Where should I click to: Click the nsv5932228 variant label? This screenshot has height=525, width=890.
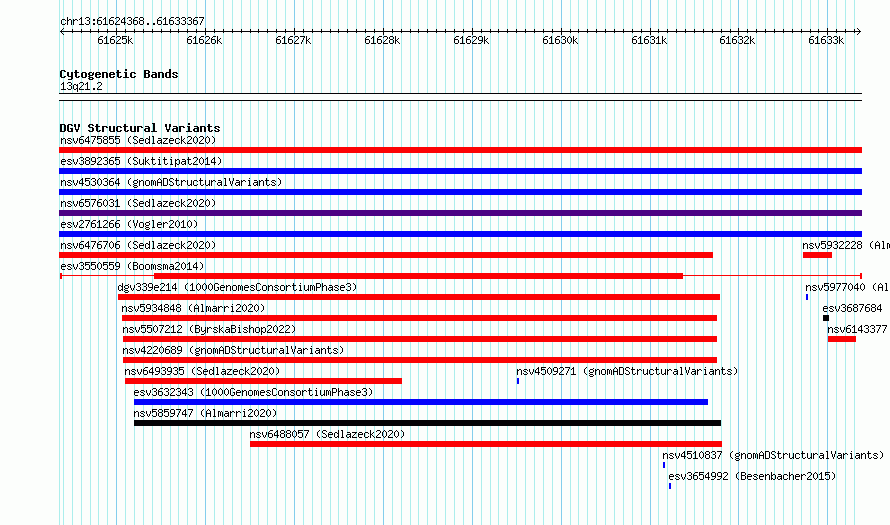(x=846, y=245)
